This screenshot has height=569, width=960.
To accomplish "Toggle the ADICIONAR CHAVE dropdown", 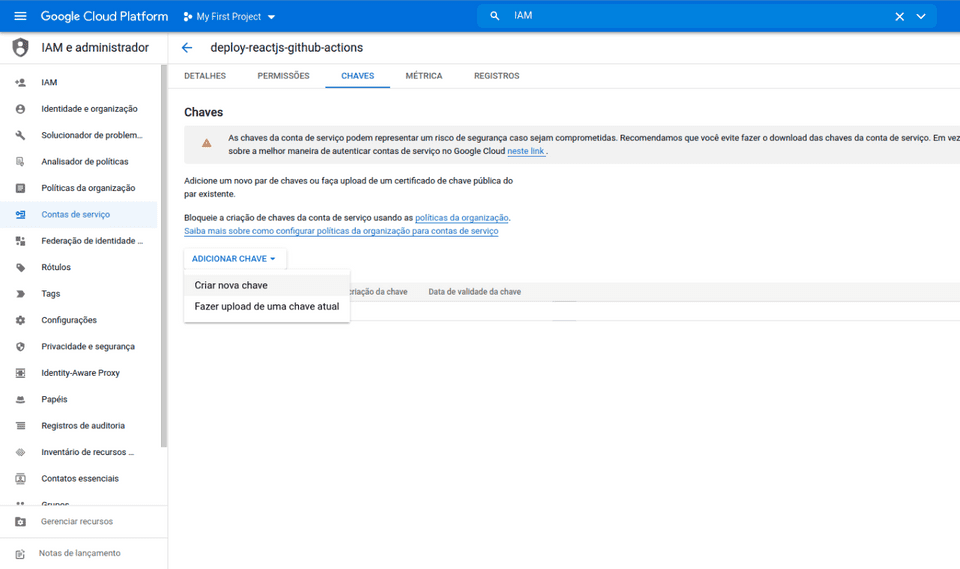I will tap(234, 259).
